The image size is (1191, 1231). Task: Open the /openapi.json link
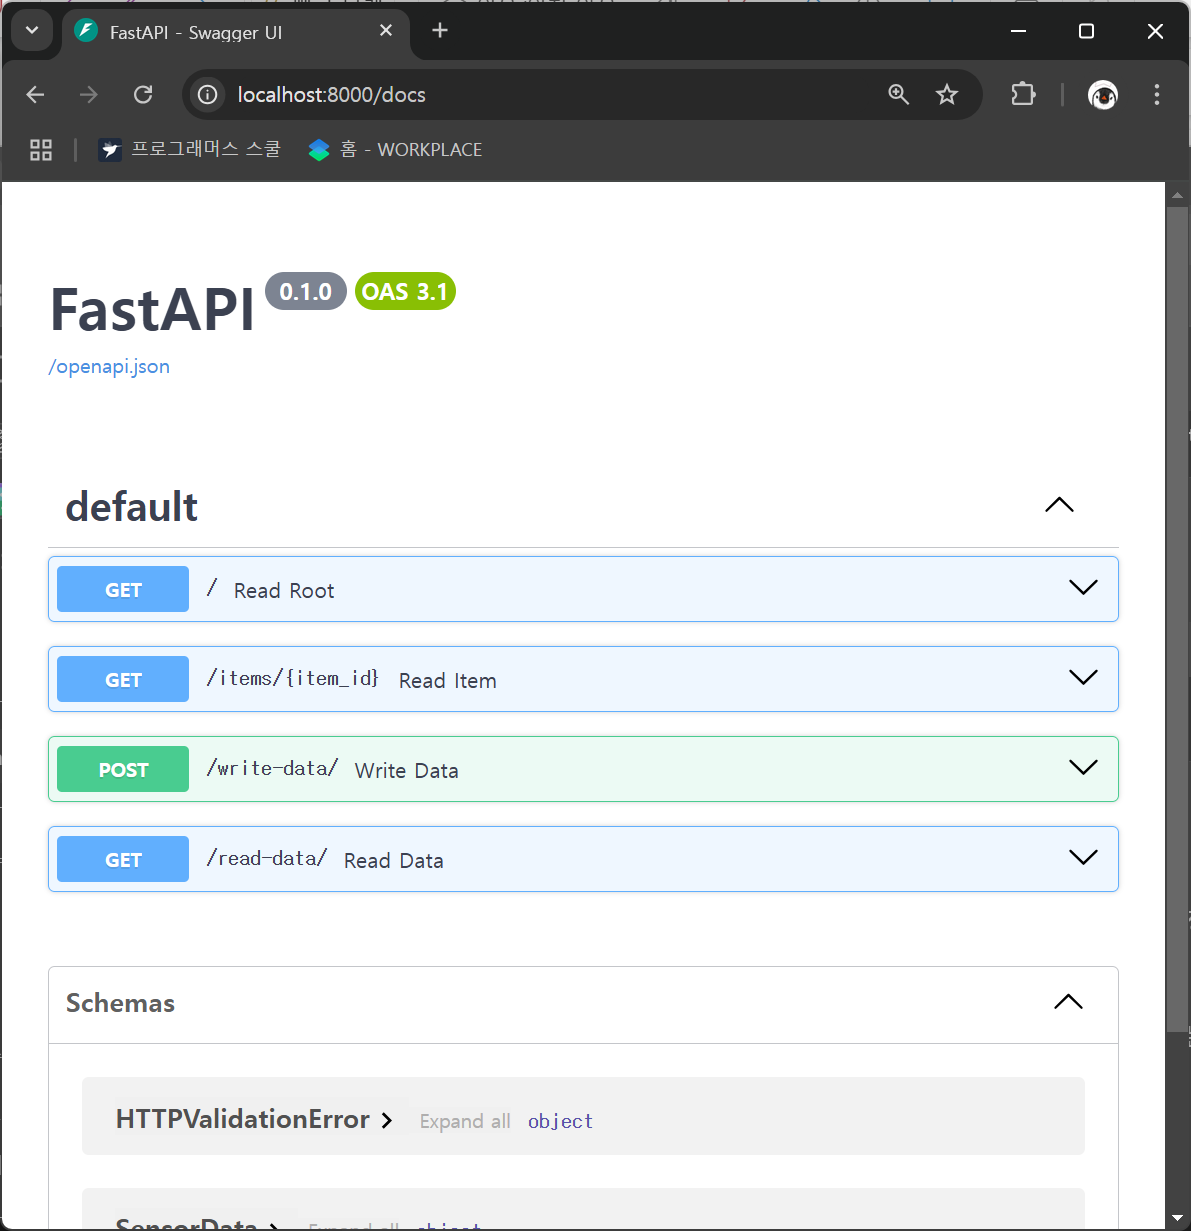[x=109, y=367]
